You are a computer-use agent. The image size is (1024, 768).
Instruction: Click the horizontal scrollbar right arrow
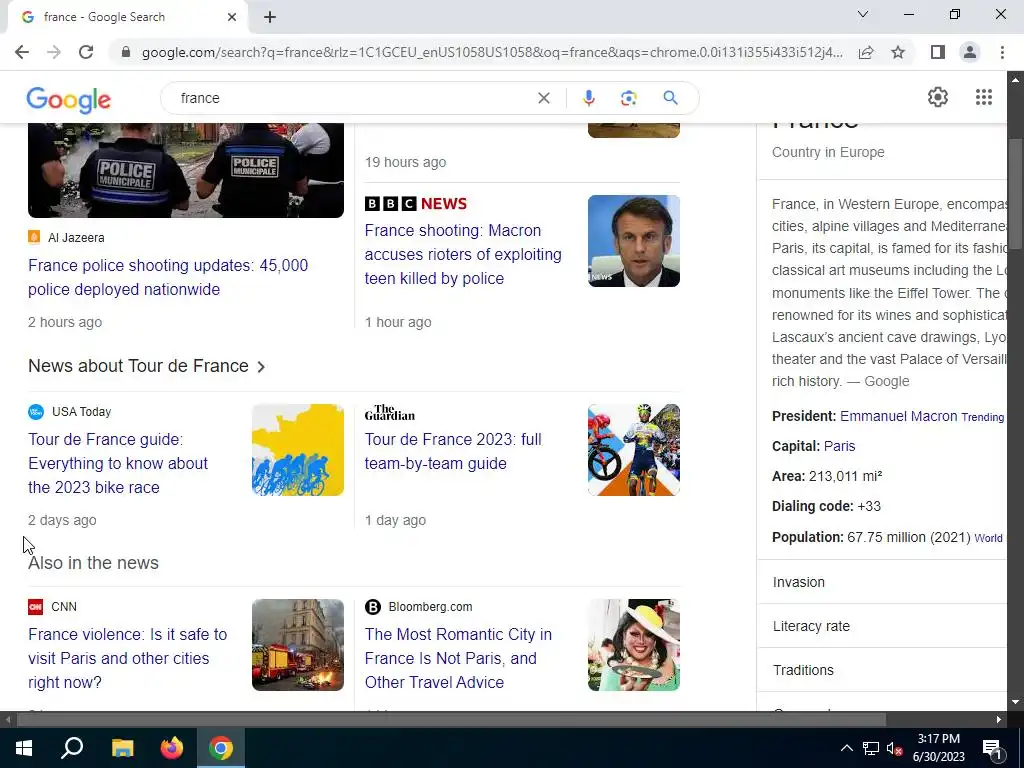999,720
